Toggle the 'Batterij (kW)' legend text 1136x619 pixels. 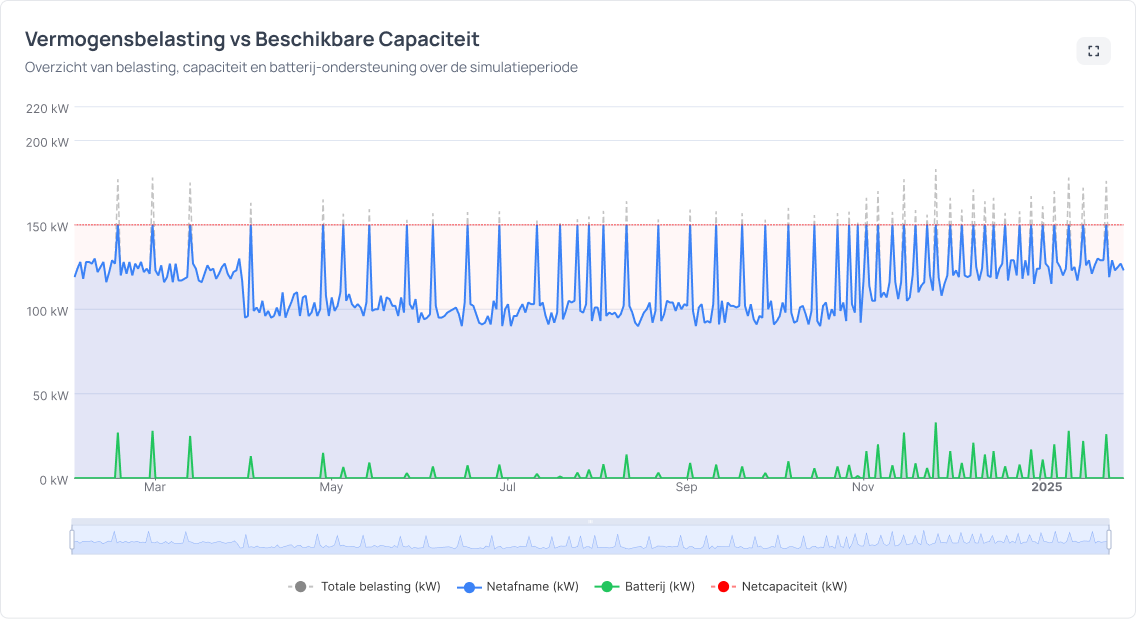click(x=659, y=586)
